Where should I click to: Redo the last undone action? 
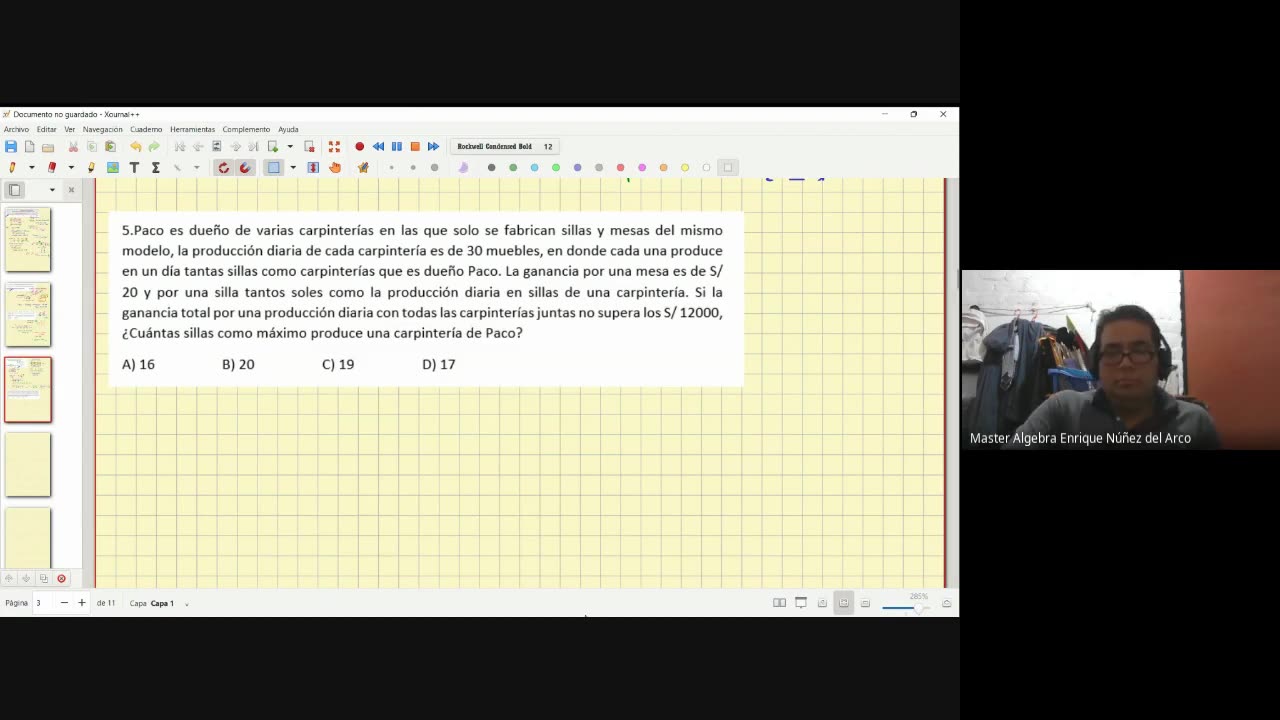point(154,147)
